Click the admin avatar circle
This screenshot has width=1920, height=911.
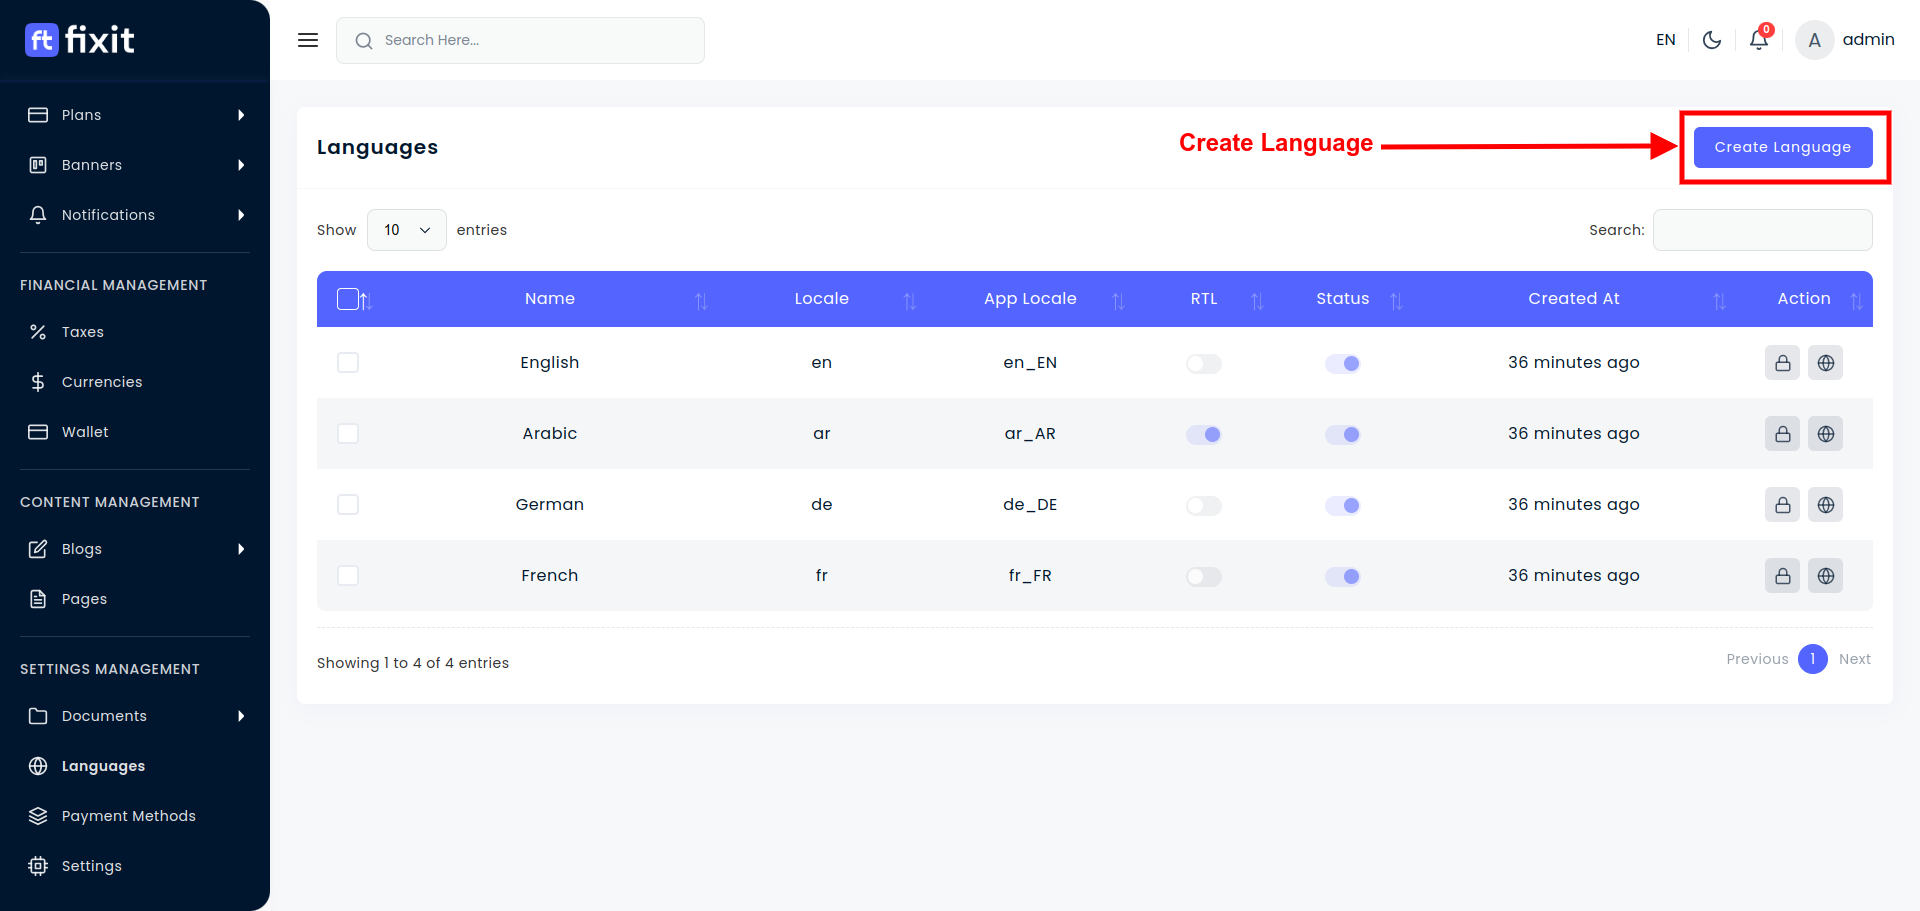click(1815, 40)
